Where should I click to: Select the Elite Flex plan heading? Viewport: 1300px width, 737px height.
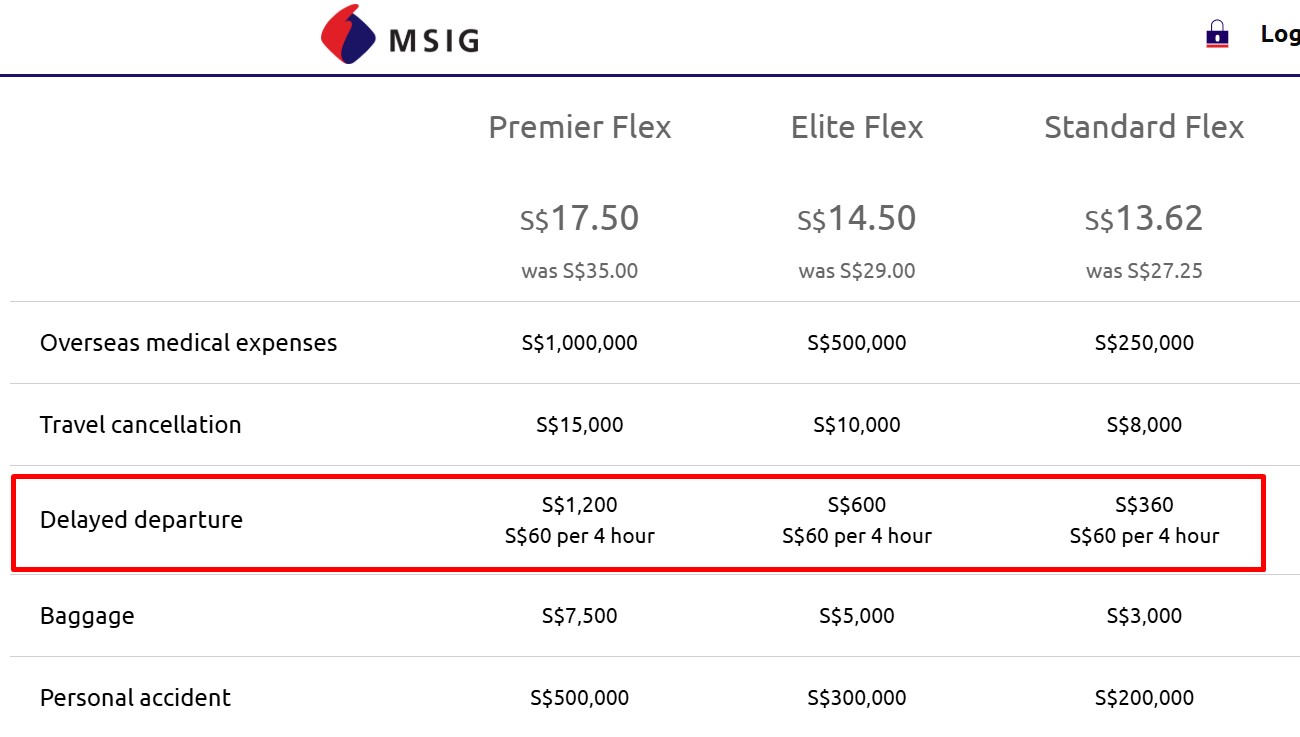(x=857, y=127)
